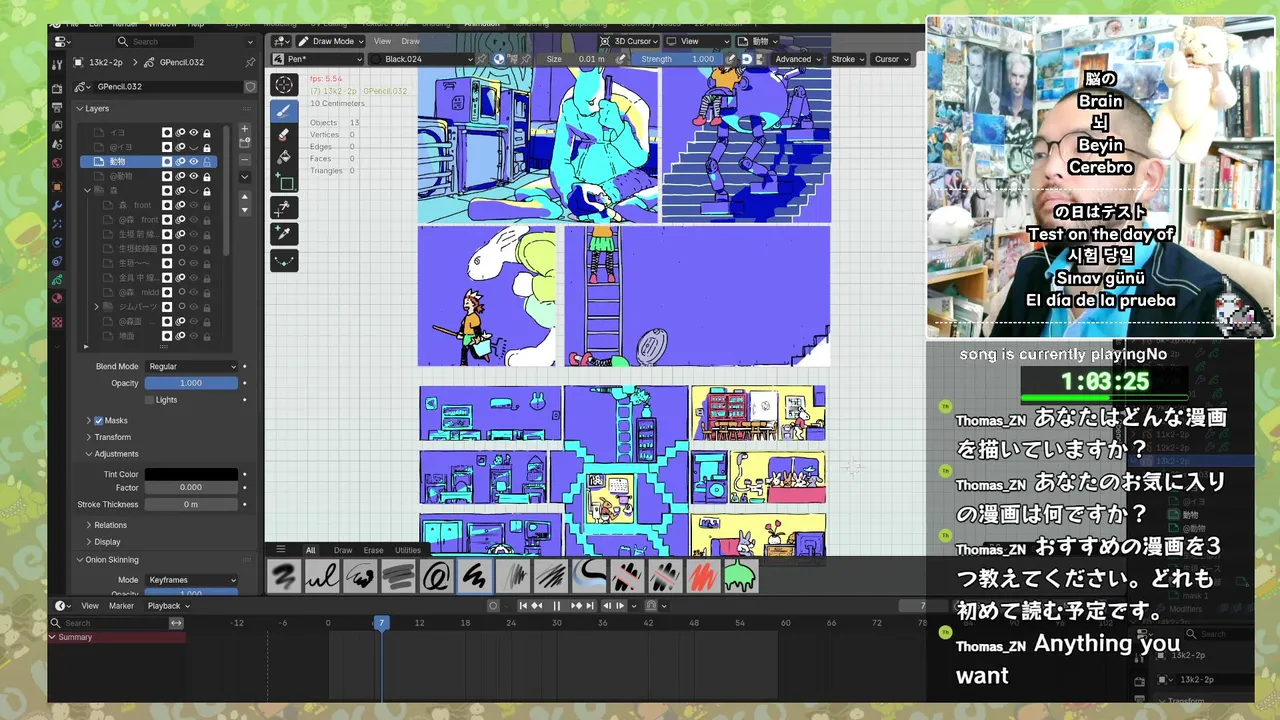Toggle the fake user shield for GPencil.032
This screenshot has width=1280, height=720.
point(250,87)
